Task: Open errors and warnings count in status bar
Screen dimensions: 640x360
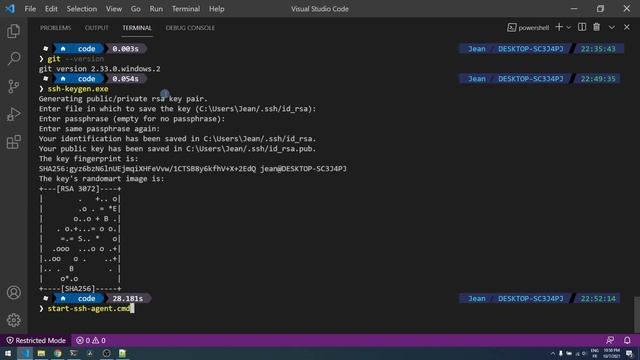Action: click(x=91, y=340)
